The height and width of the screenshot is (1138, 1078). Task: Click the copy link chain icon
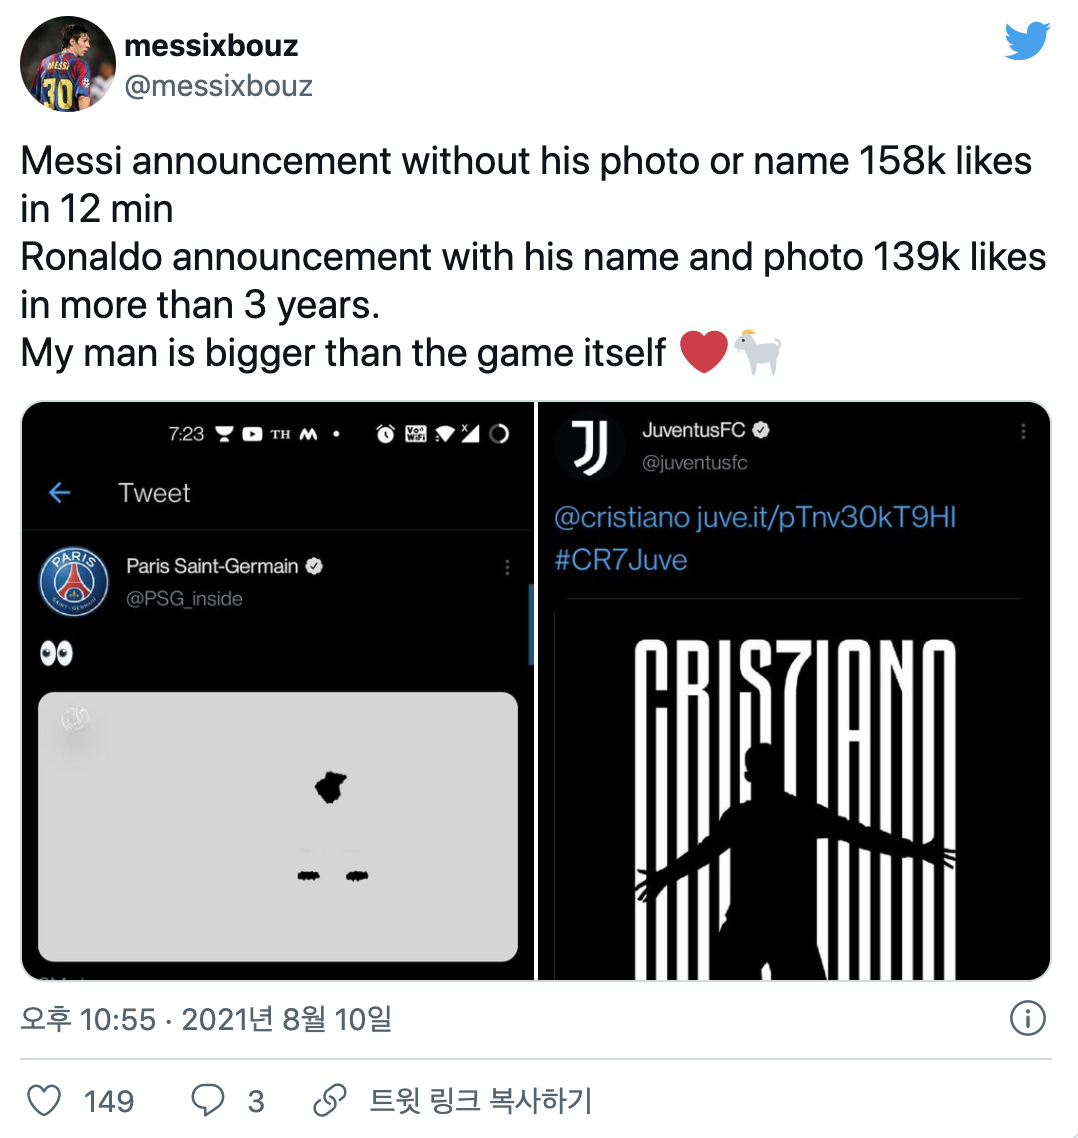click(x=330, y=1101)
